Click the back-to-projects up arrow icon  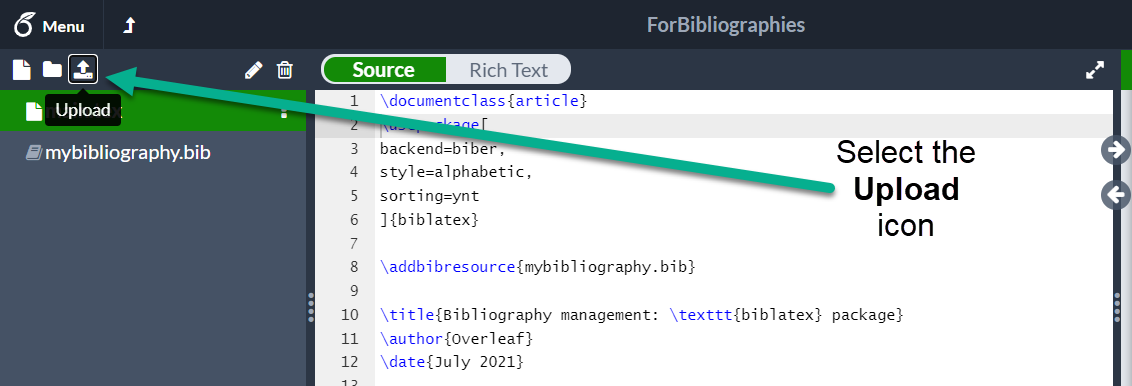tap(129, 26)
